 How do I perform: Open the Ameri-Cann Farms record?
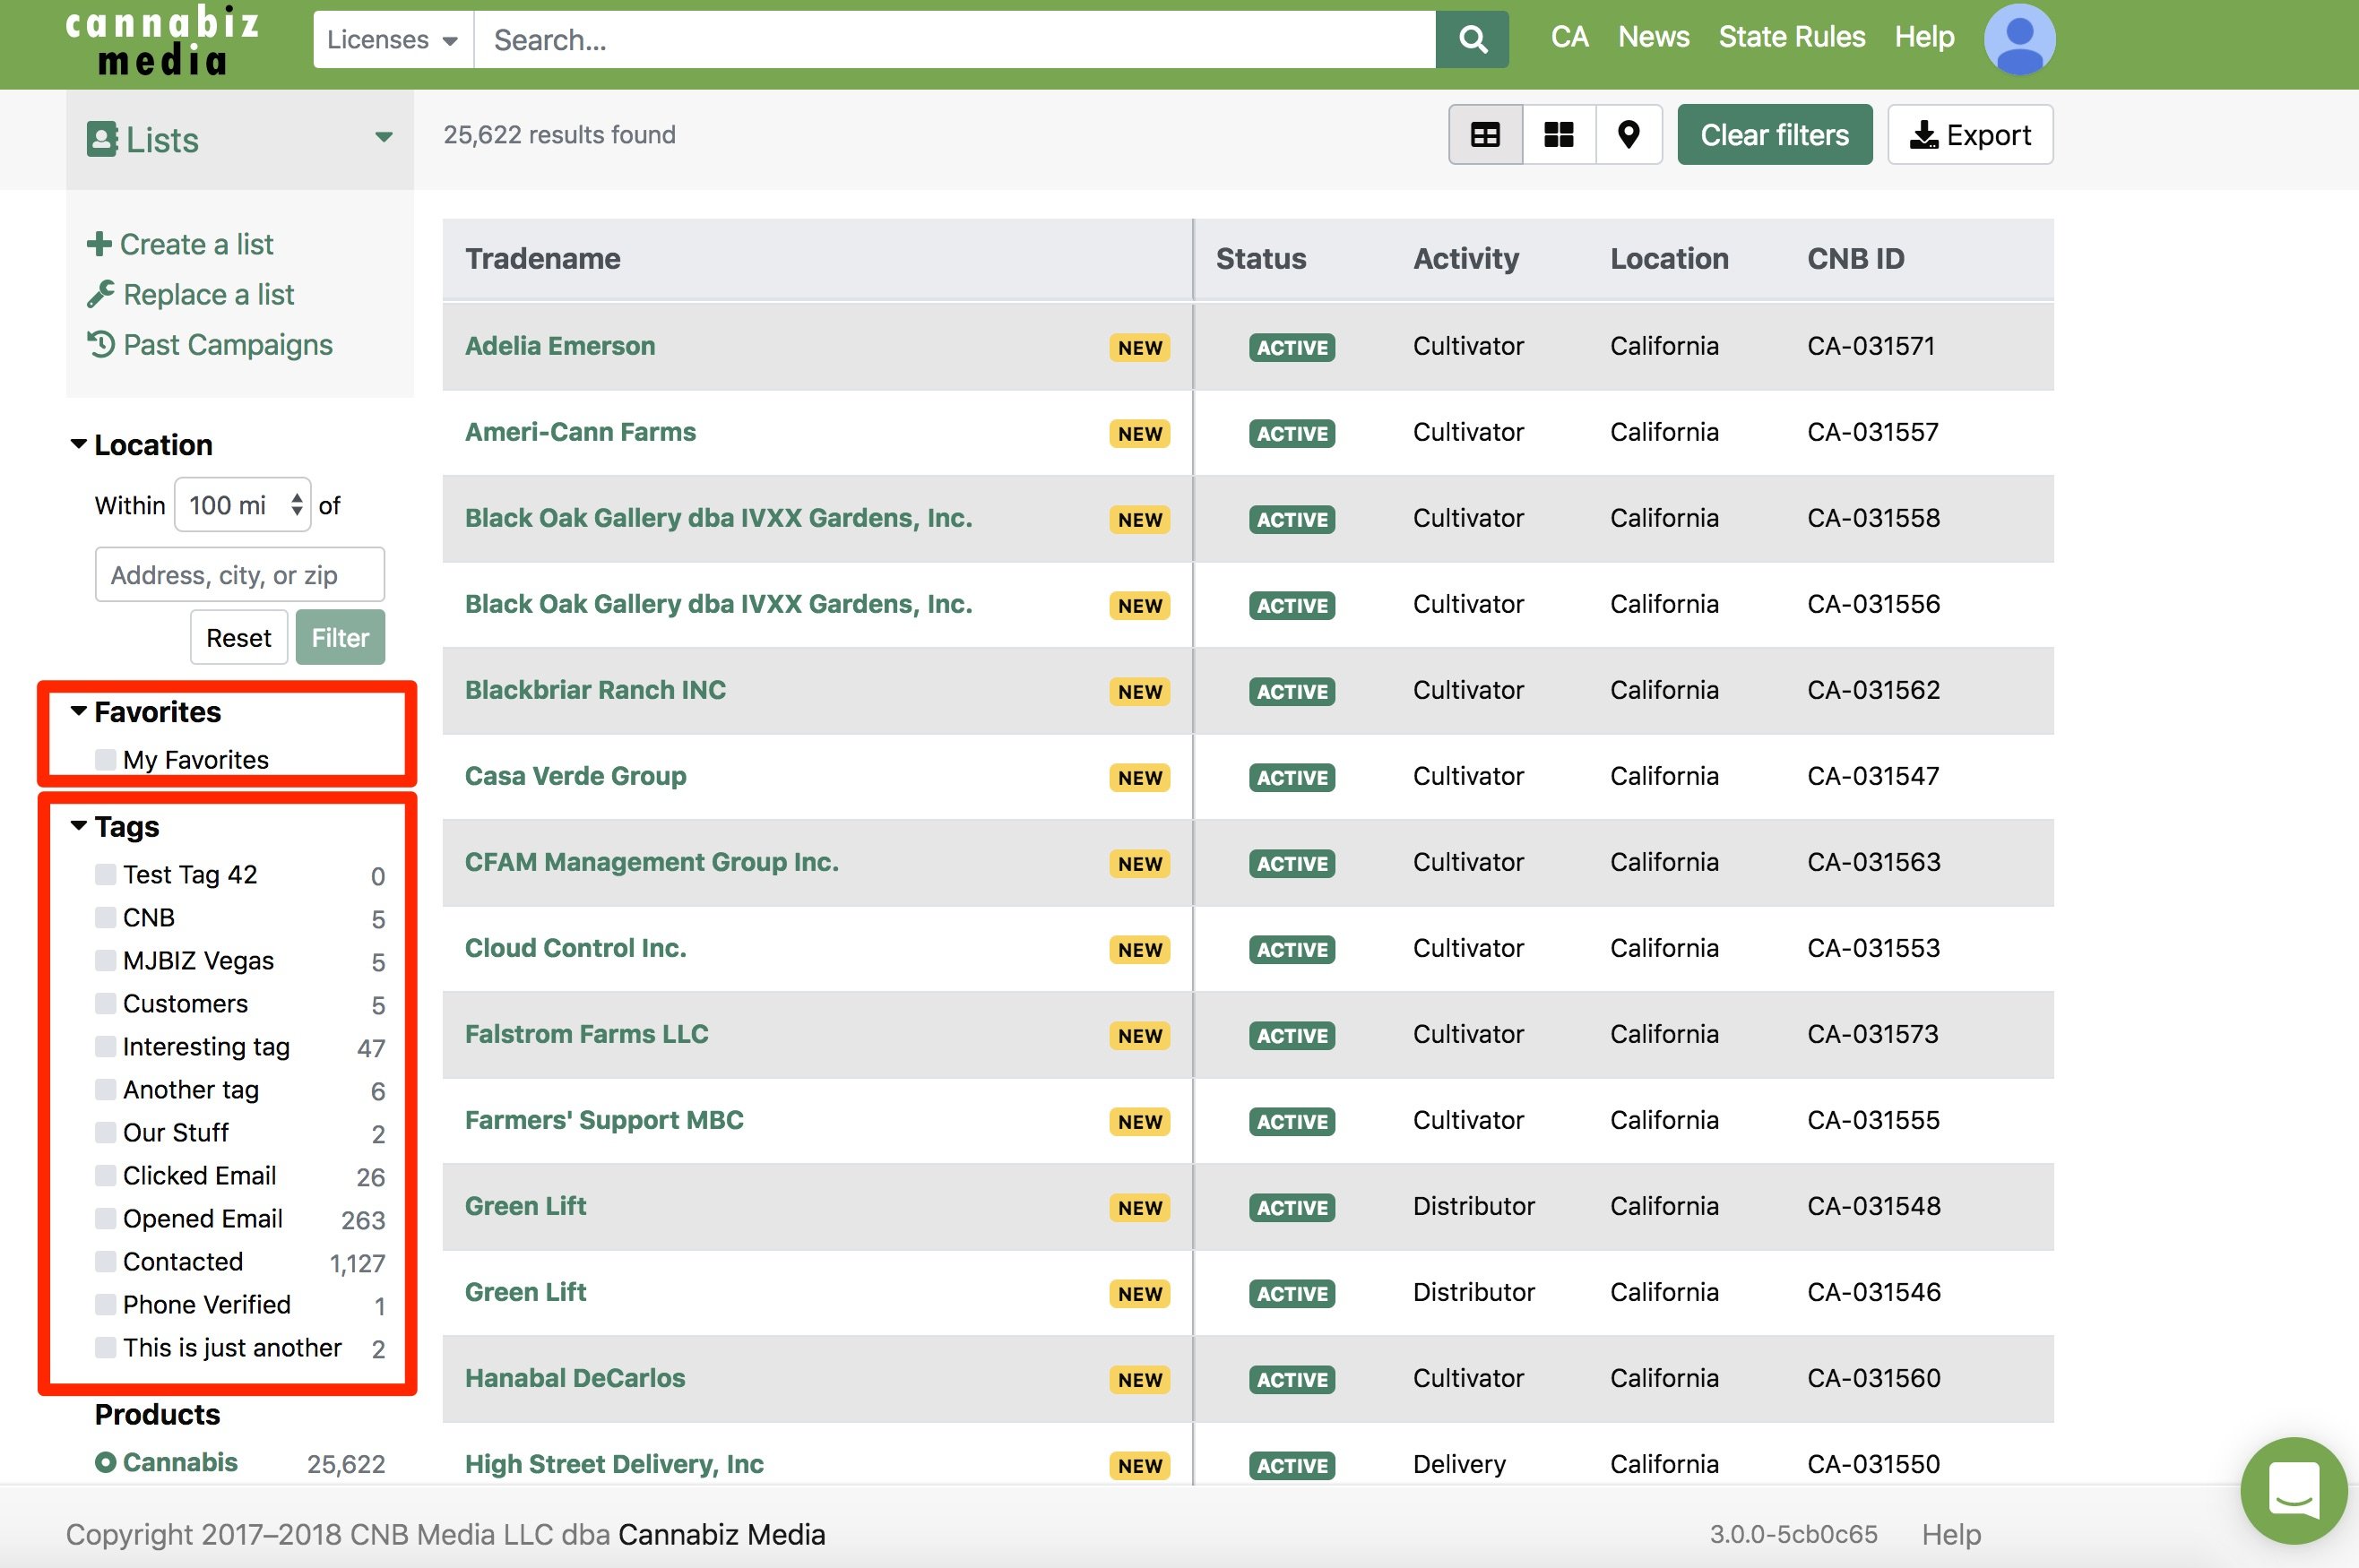coord(580,432)
